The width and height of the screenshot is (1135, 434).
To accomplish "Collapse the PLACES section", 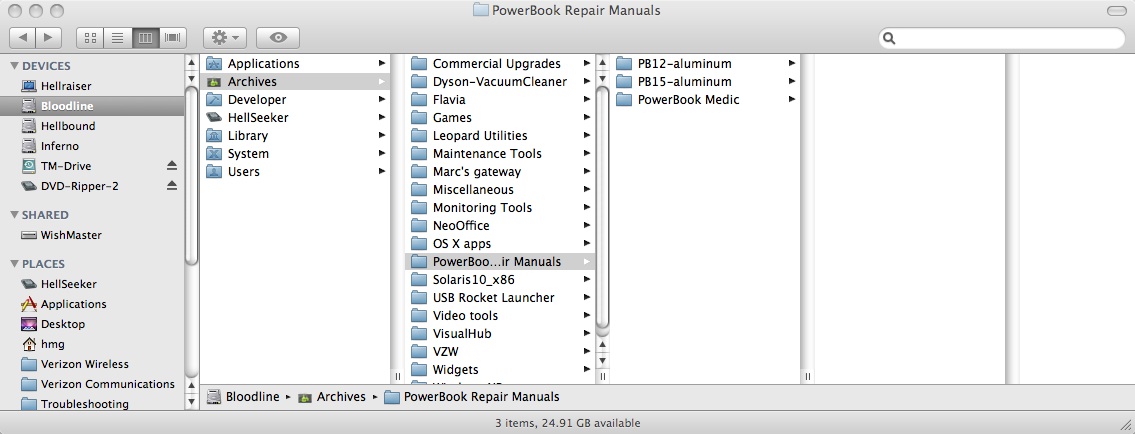I will click(14, 264).
